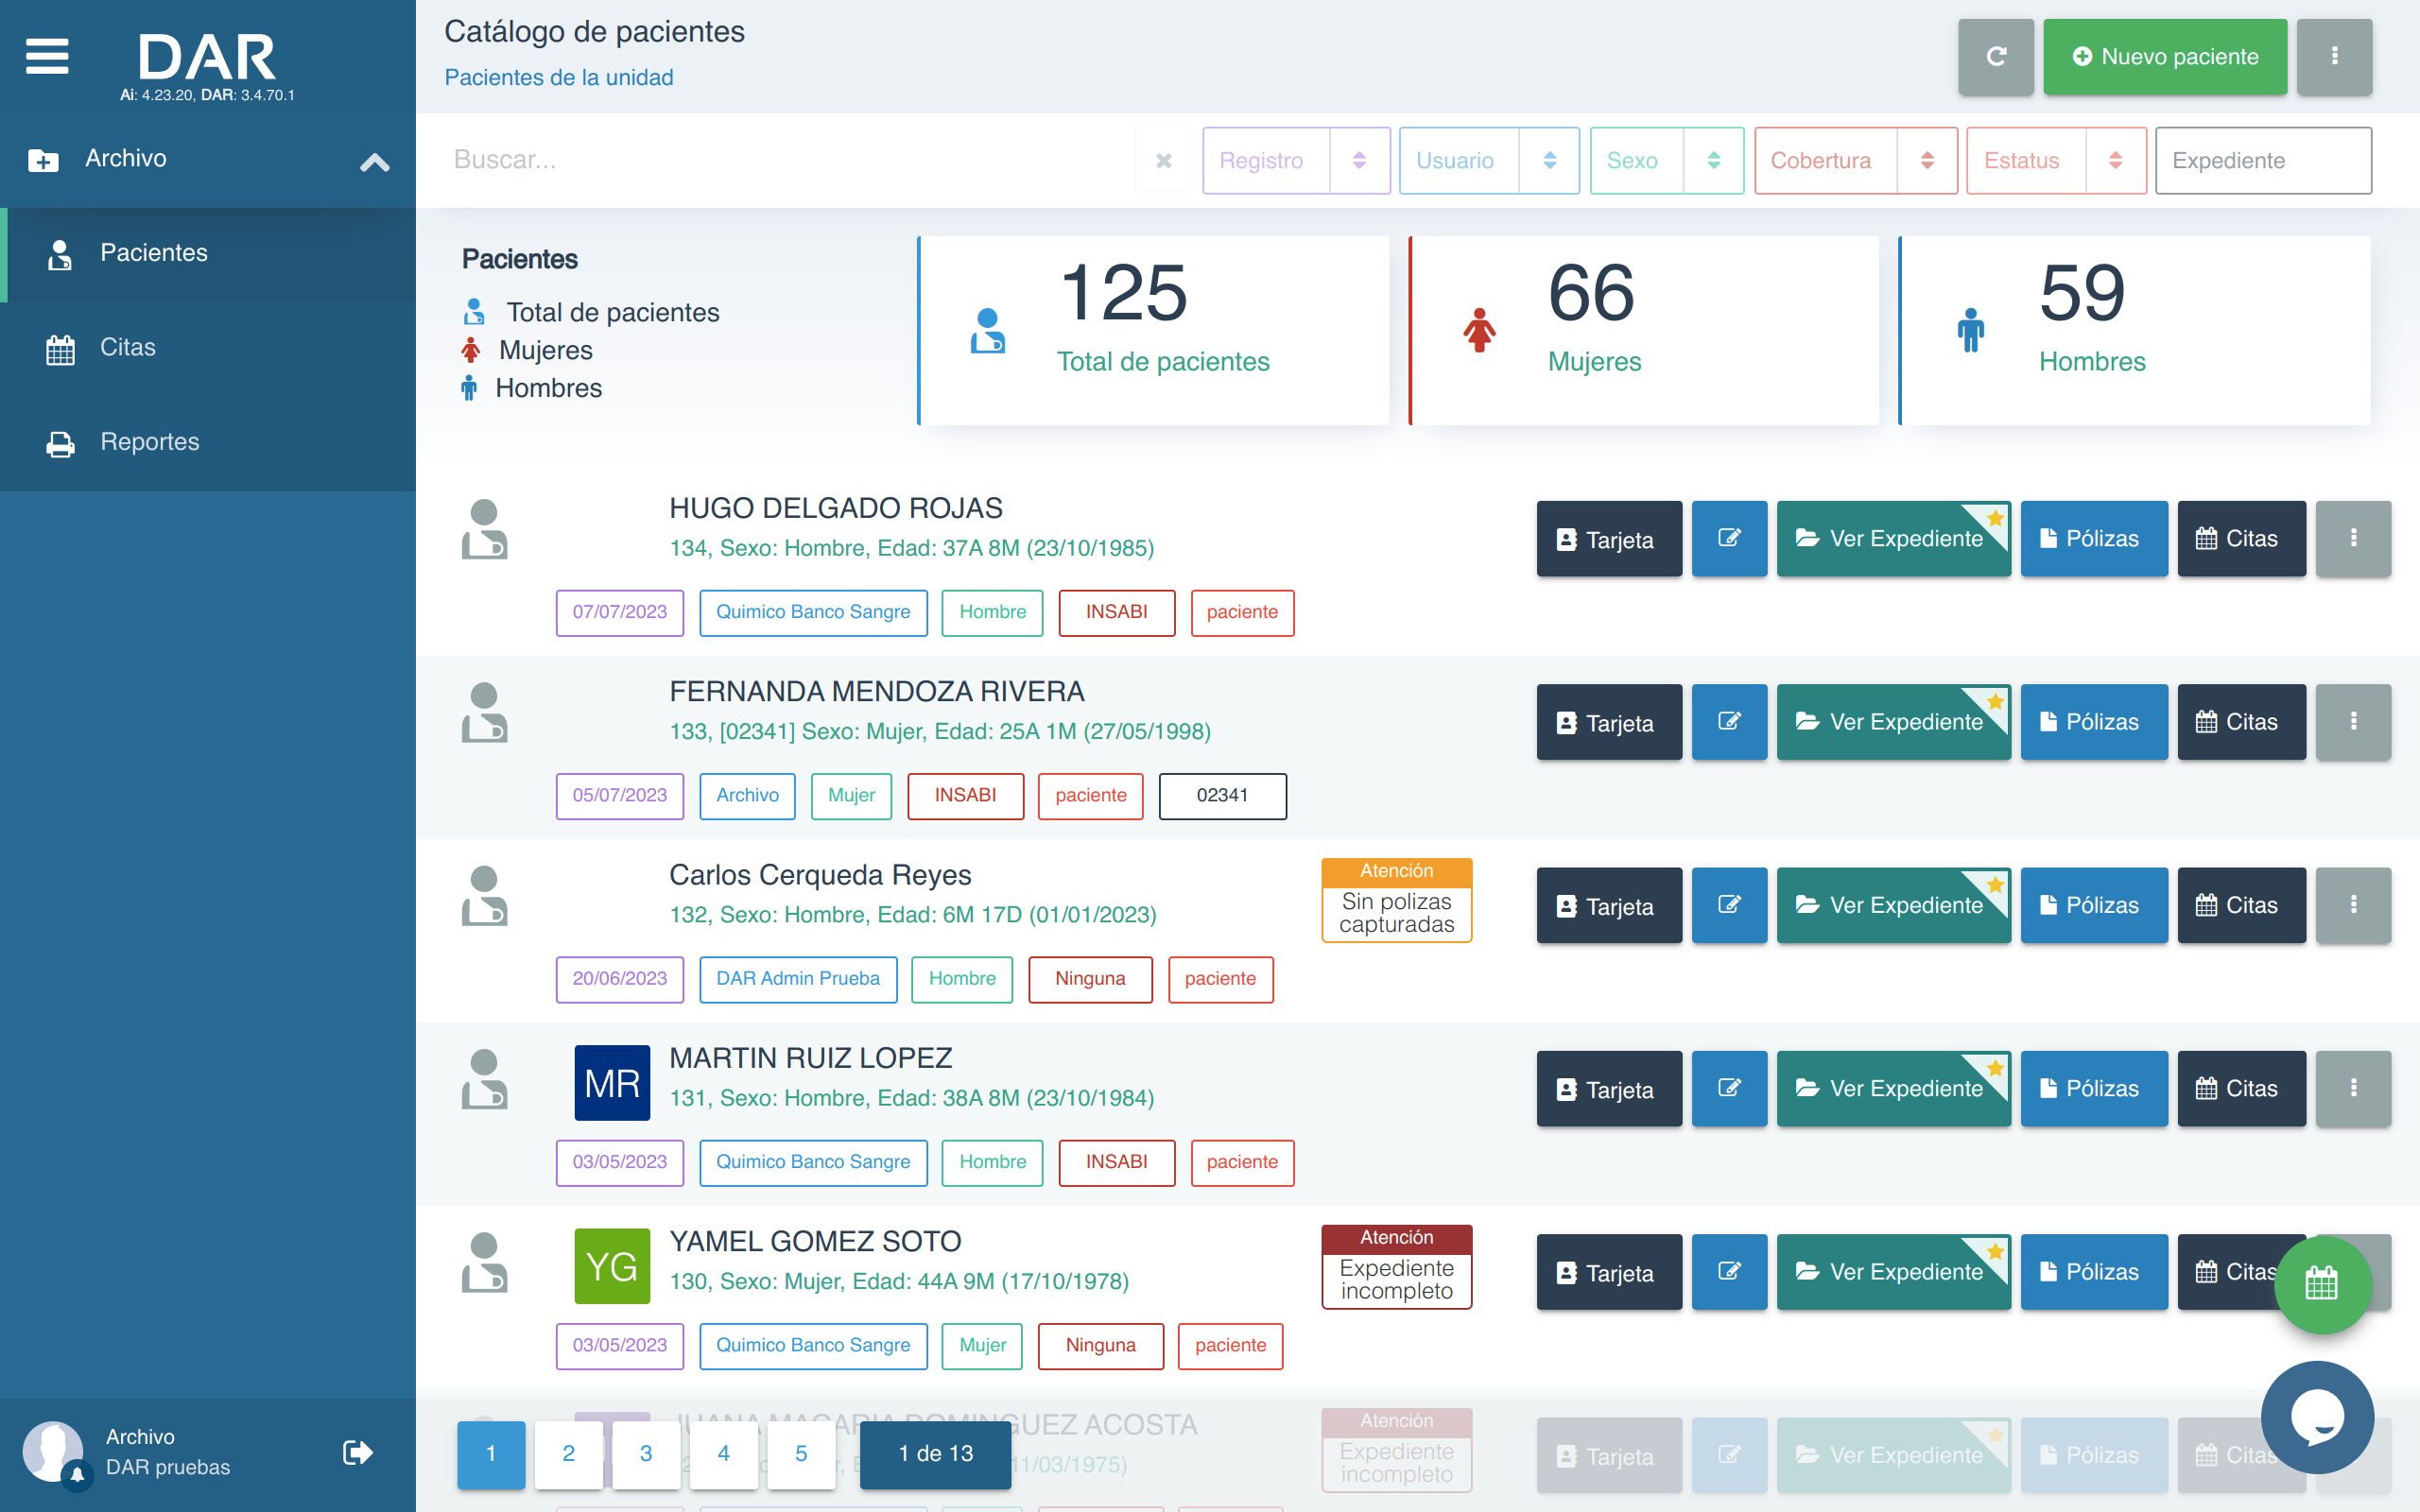Click the 02341 expediente tag

tap(1222, 796)
